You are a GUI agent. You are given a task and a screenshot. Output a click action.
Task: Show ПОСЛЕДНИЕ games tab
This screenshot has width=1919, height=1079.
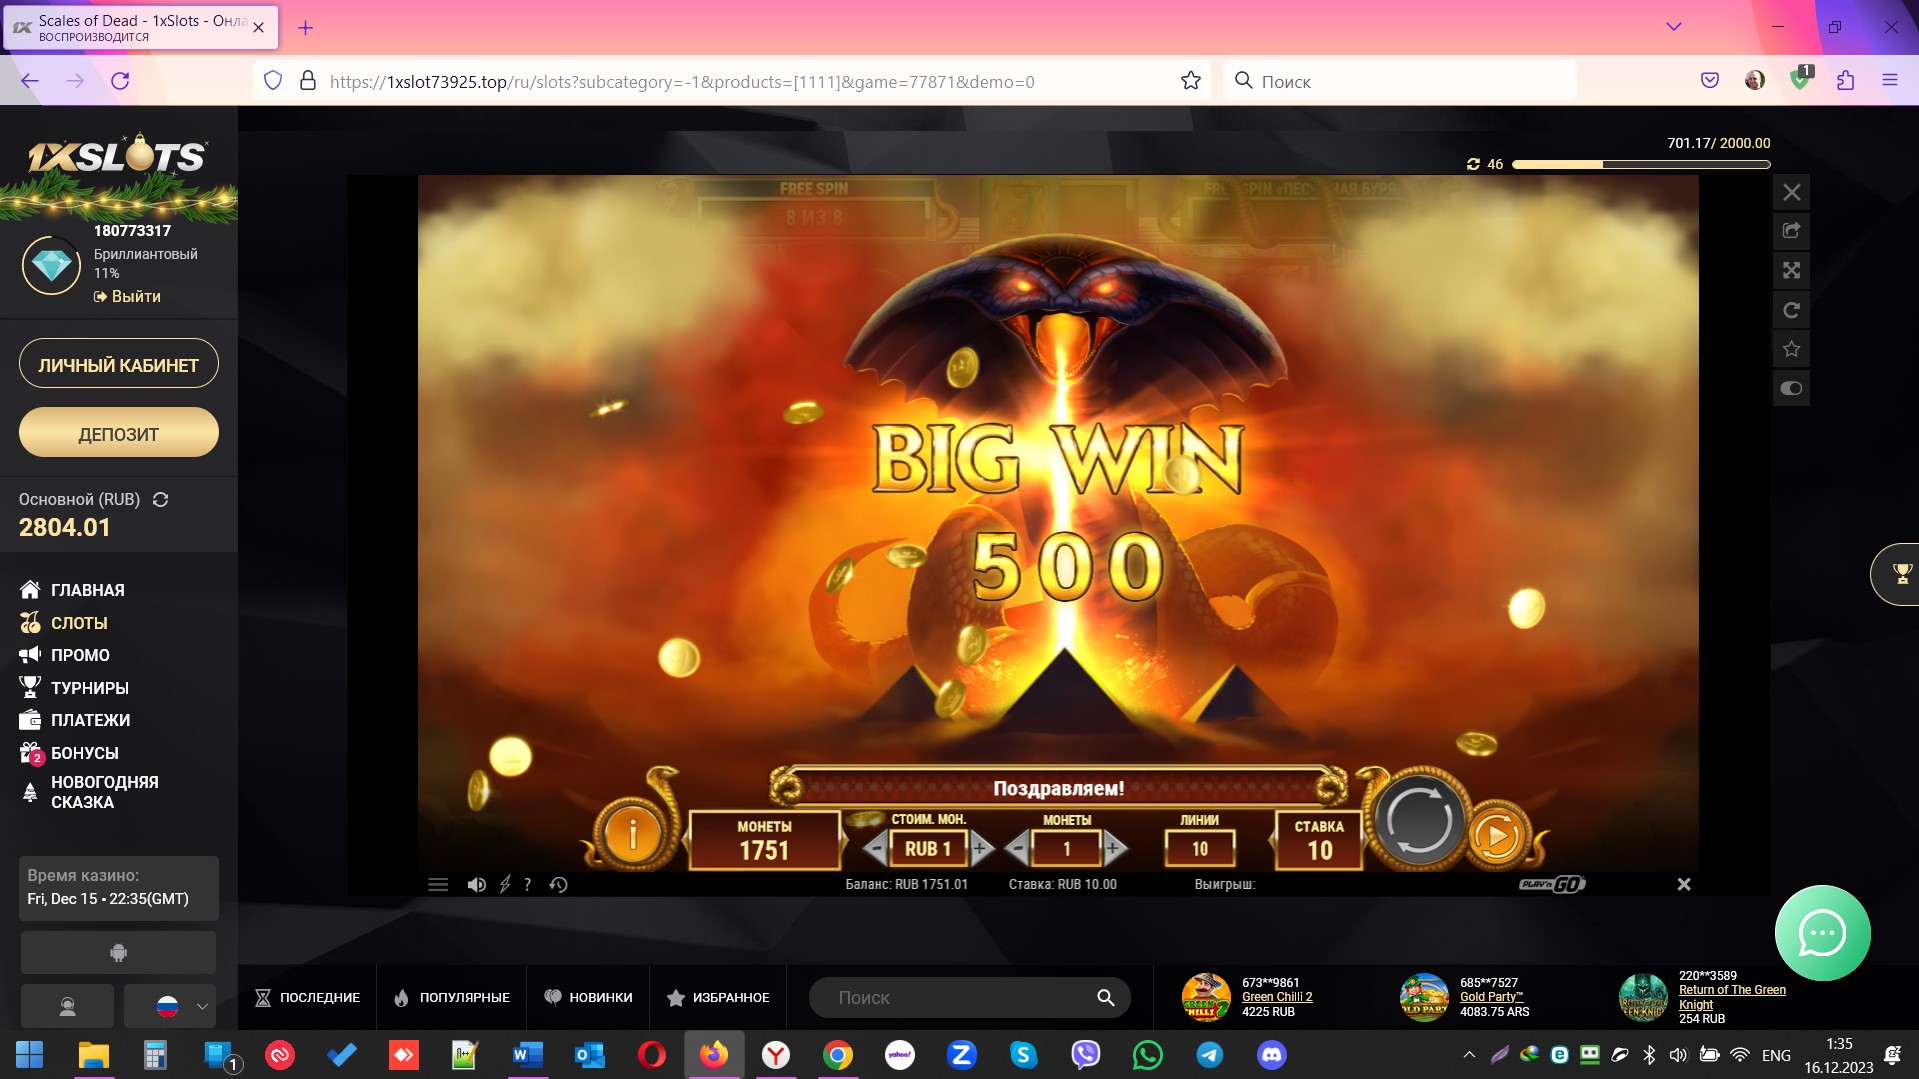[307, 997]
